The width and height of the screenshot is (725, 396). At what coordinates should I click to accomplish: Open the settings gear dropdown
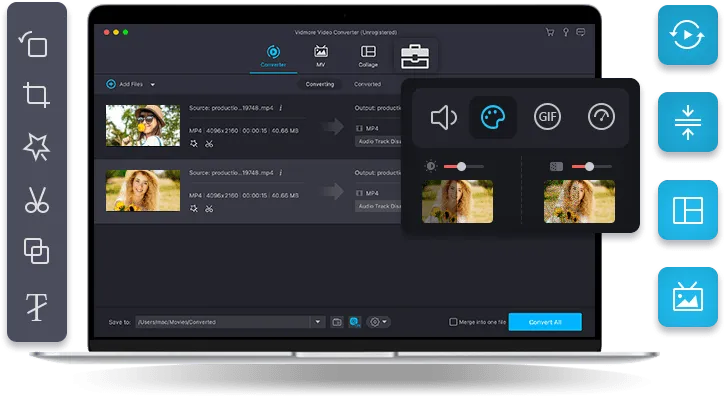point(379,322)
